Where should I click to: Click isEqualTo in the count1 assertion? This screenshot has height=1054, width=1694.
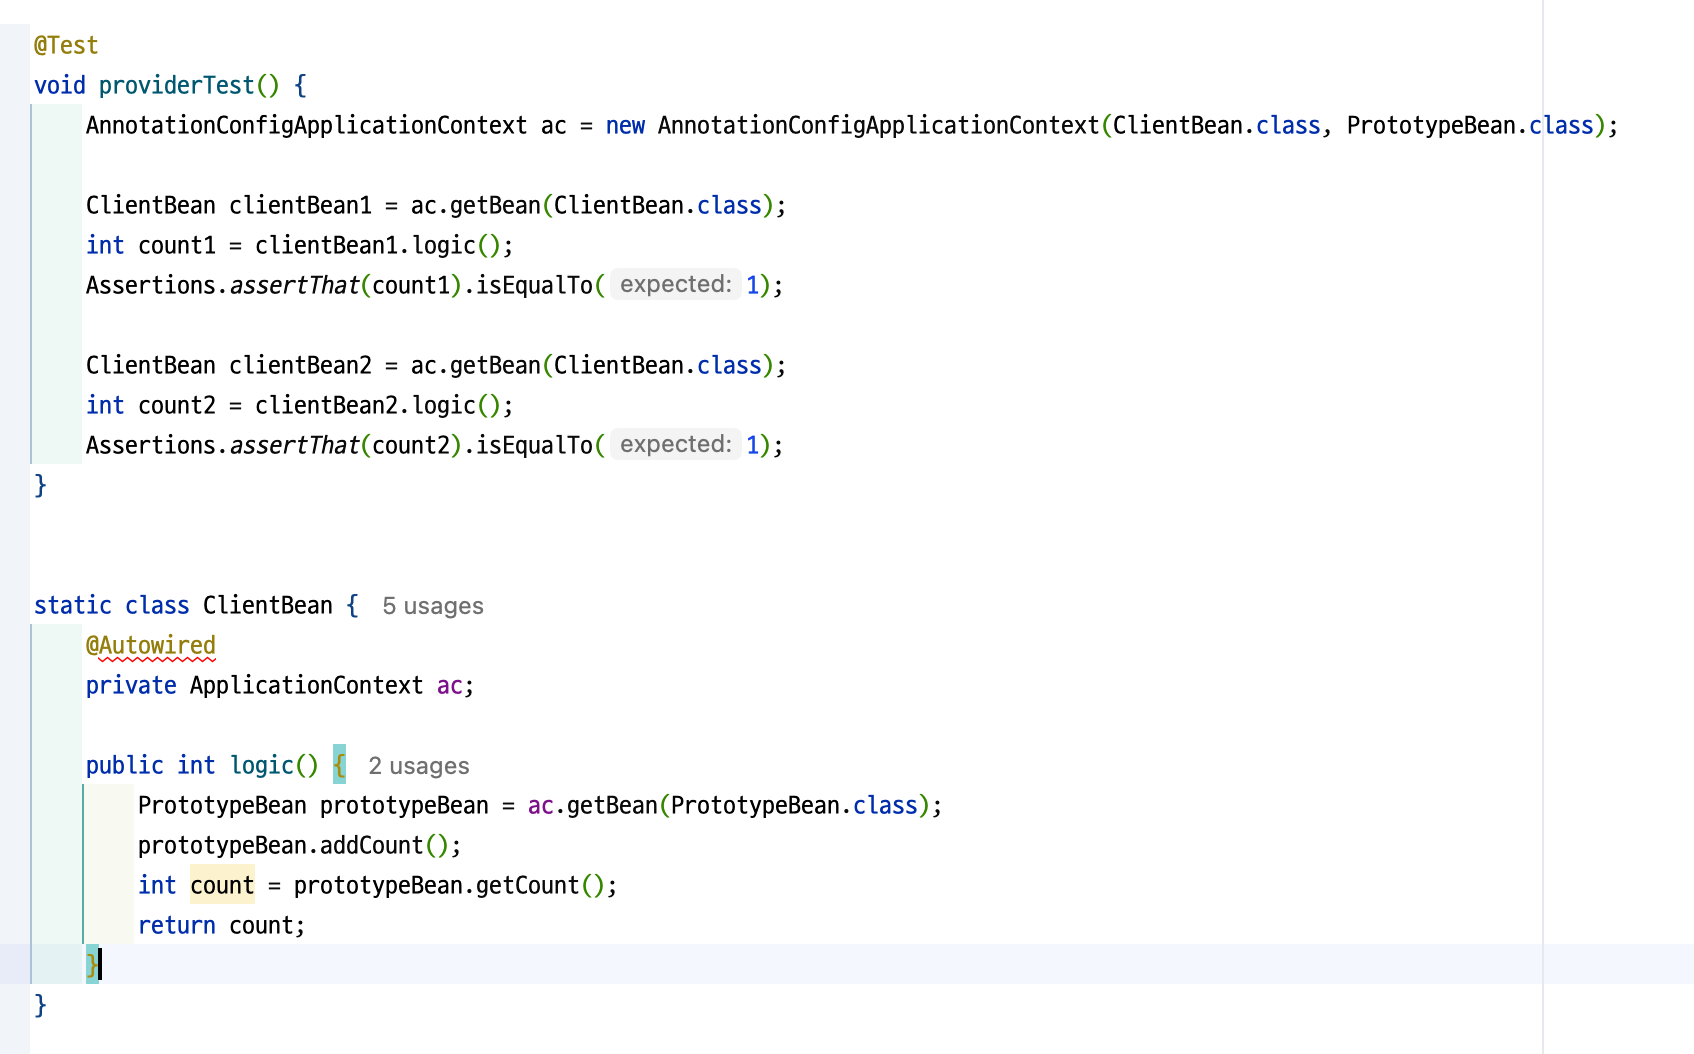click(534, 286)
